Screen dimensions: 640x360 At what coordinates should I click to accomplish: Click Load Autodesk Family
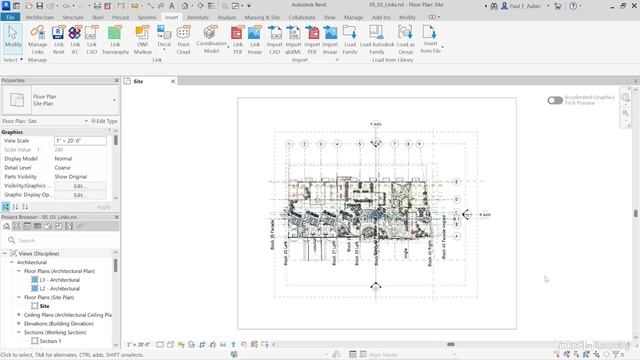(377, 40)
